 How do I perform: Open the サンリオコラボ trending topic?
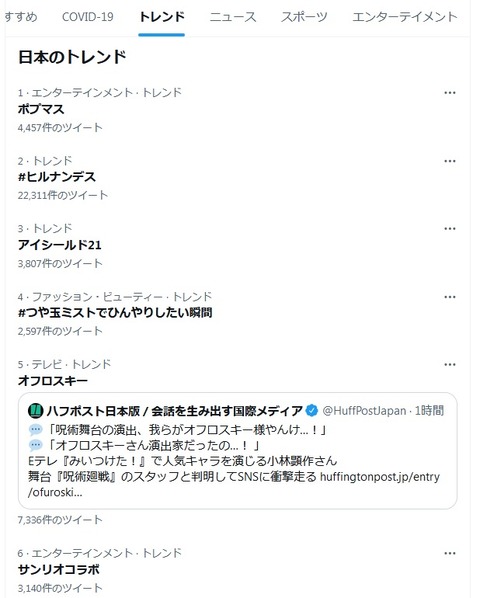58,570
